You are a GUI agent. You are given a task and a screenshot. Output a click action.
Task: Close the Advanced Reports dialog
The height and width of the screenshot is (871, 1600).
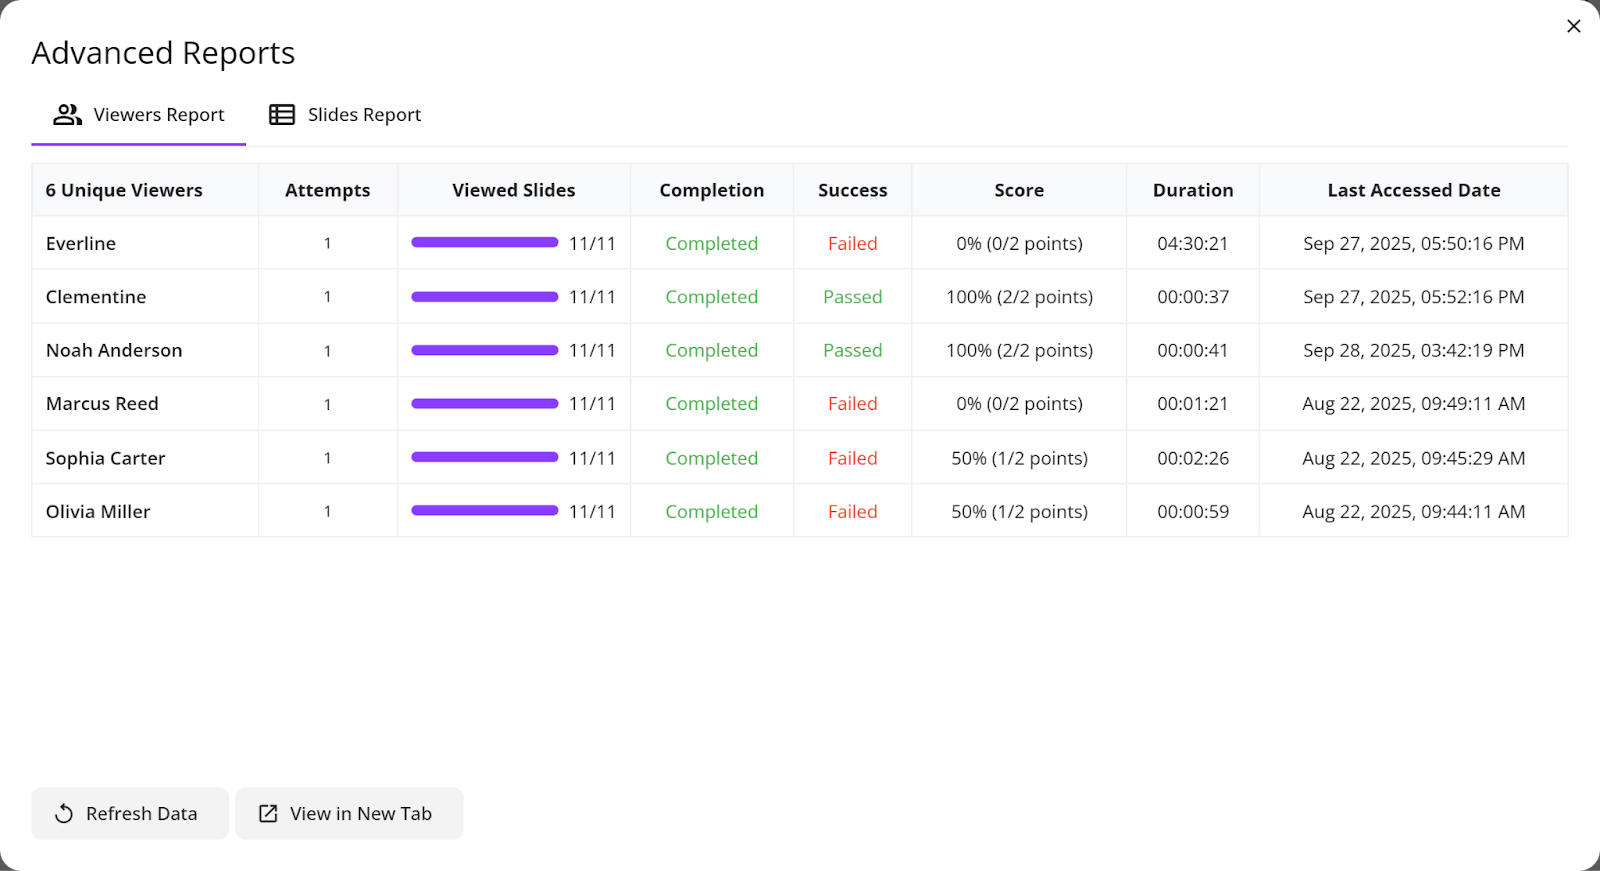[x=1573, y=26]
